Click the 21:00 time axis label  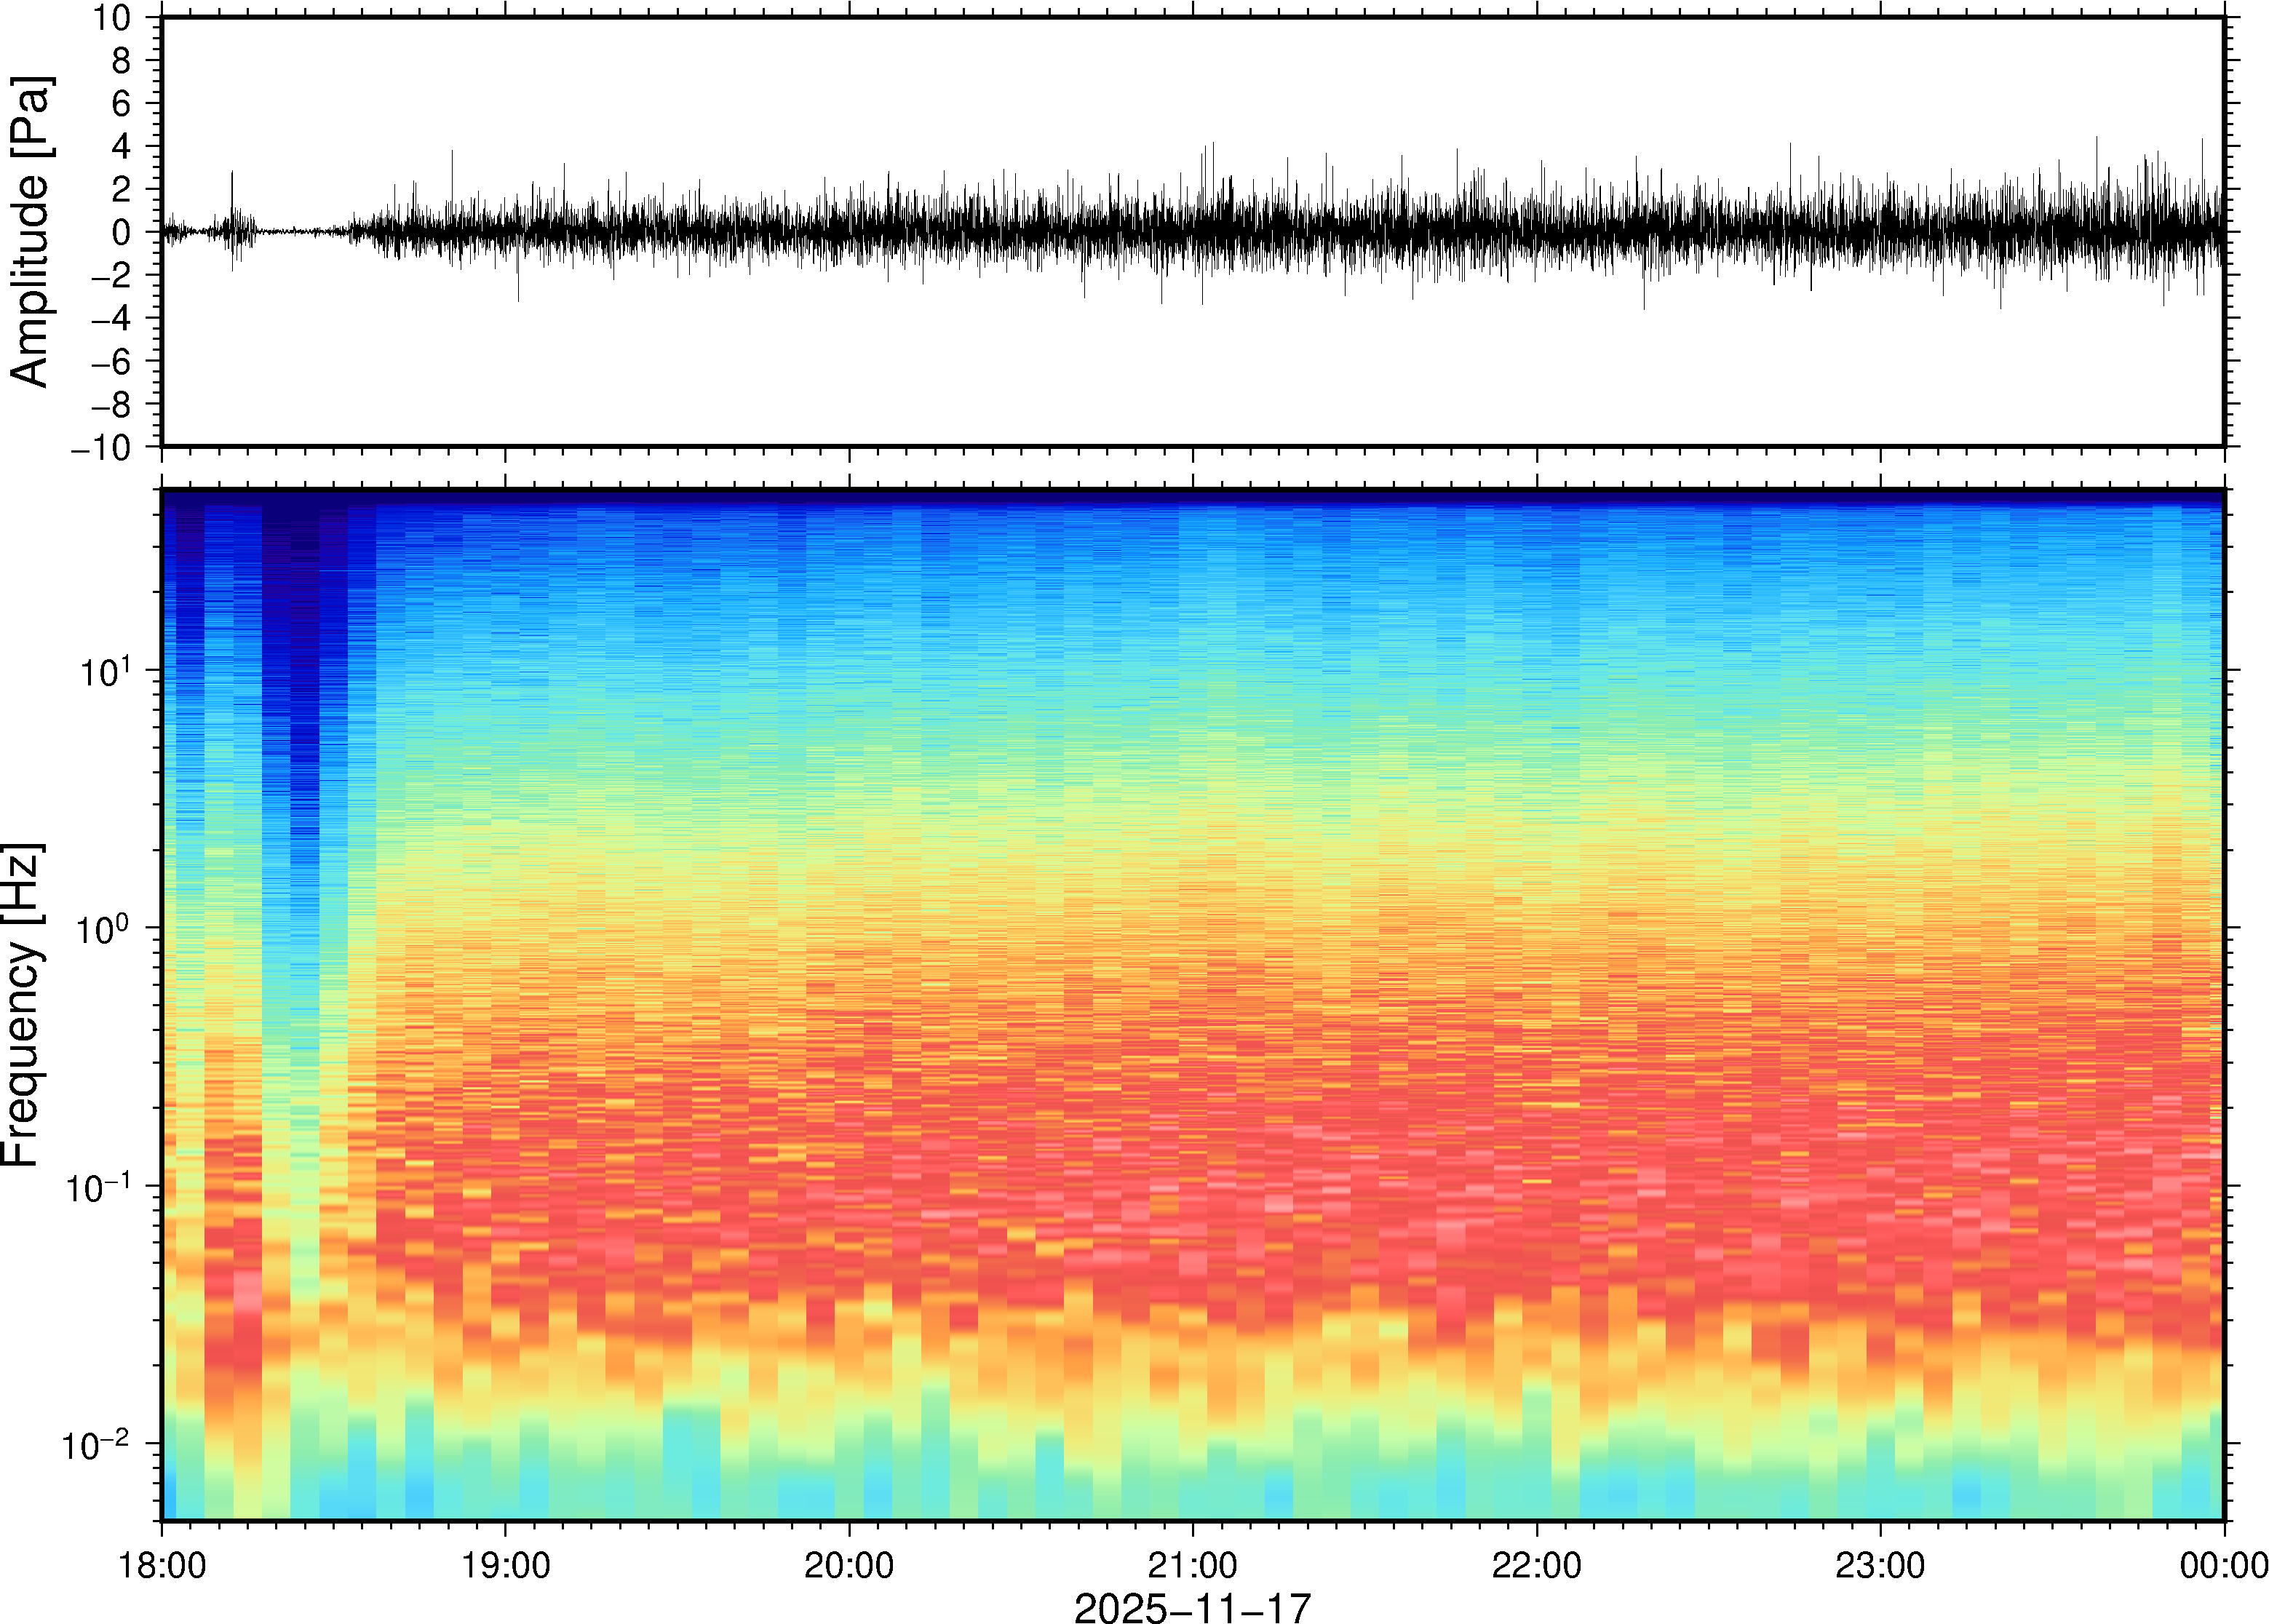(x=1192, y=1565)
